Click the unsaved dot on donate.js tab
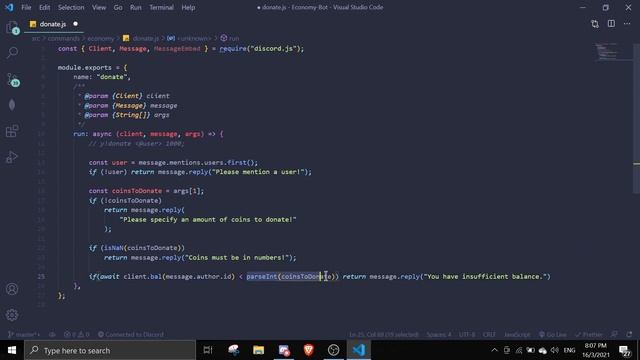The width and height of the screenshot is (640, 360). pyautogui.click(x=76, y=24)
